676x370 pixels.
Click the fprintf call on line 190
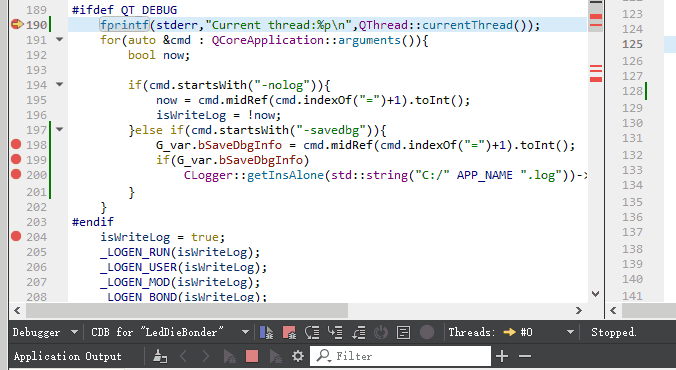[125, 25]
